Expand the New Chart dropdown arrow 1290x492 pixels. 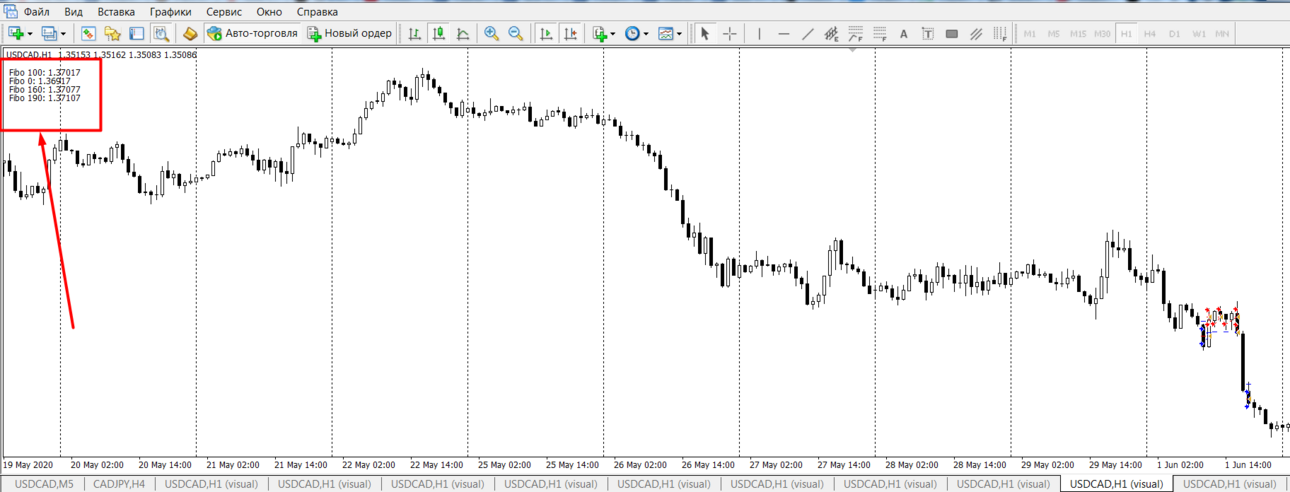30,34
